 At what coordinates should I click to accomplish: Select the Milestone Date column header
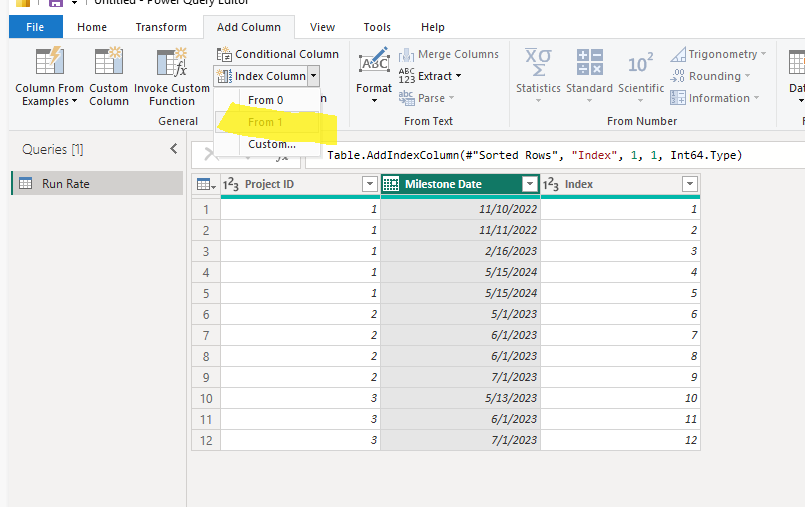pos(461,184)
